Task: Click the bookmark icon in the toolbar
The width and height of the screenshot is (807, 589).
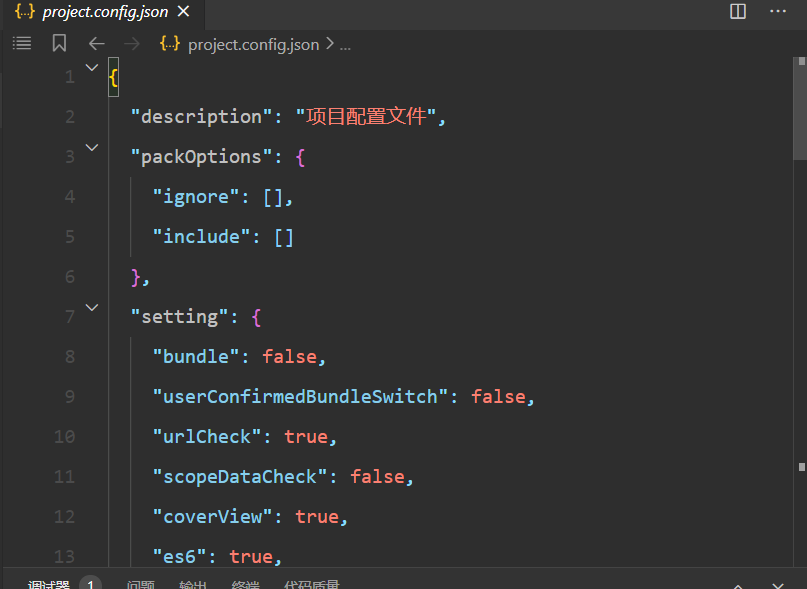Action: [59, 43]
